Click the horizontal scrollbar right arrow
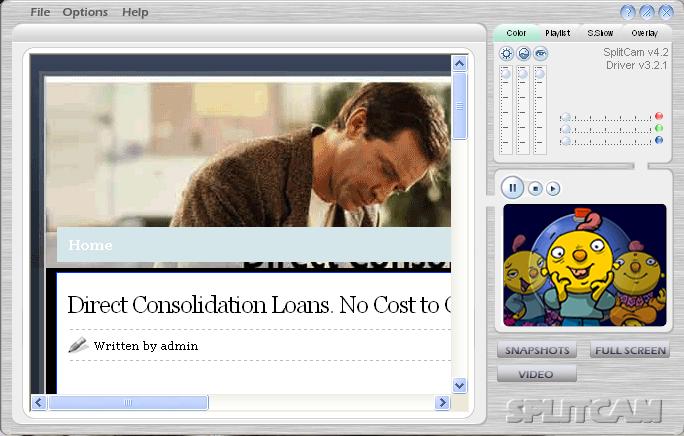684x436 pixels. click(442, 402)
